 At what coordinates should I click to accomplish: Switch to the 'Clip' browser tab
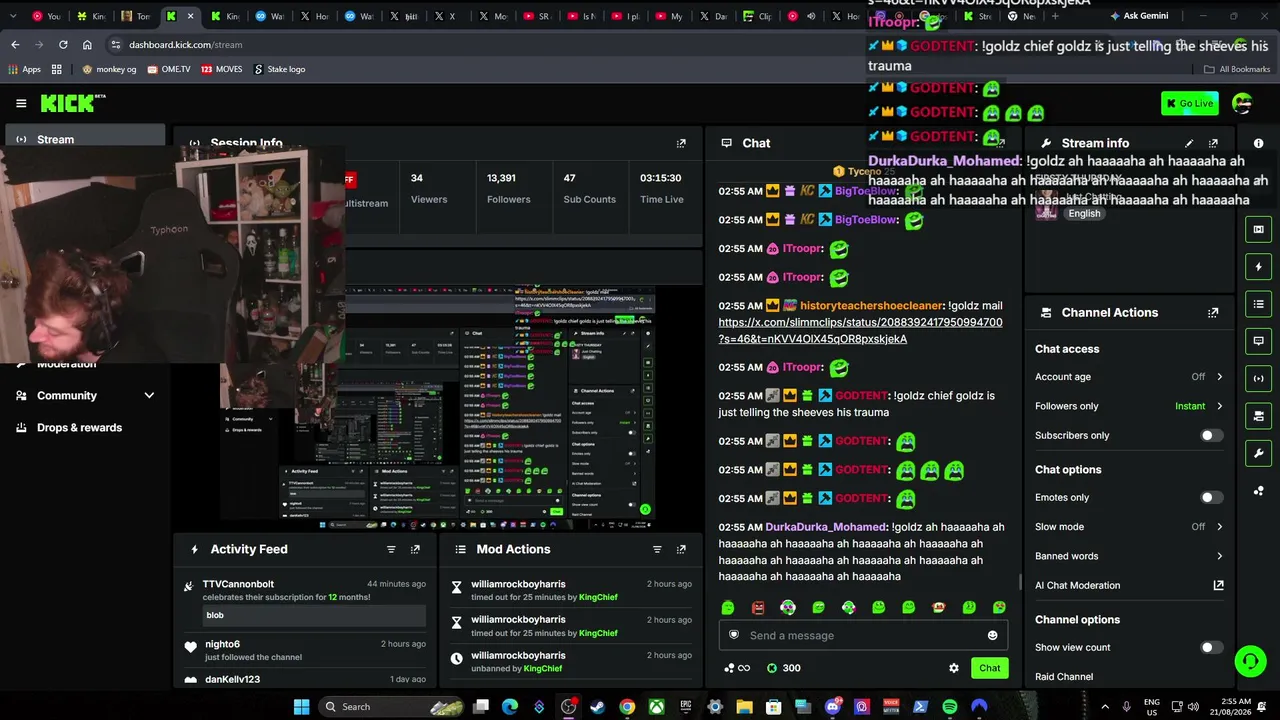[758, 16]
